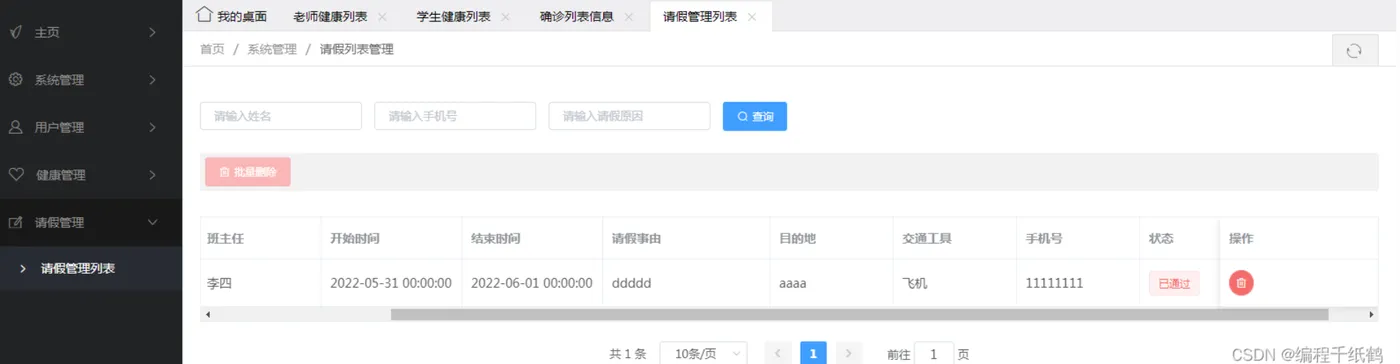This screenshot has height=364, width=1400.
Task: Delete the 李四 row with trash icon
Action: (1241, 283)
